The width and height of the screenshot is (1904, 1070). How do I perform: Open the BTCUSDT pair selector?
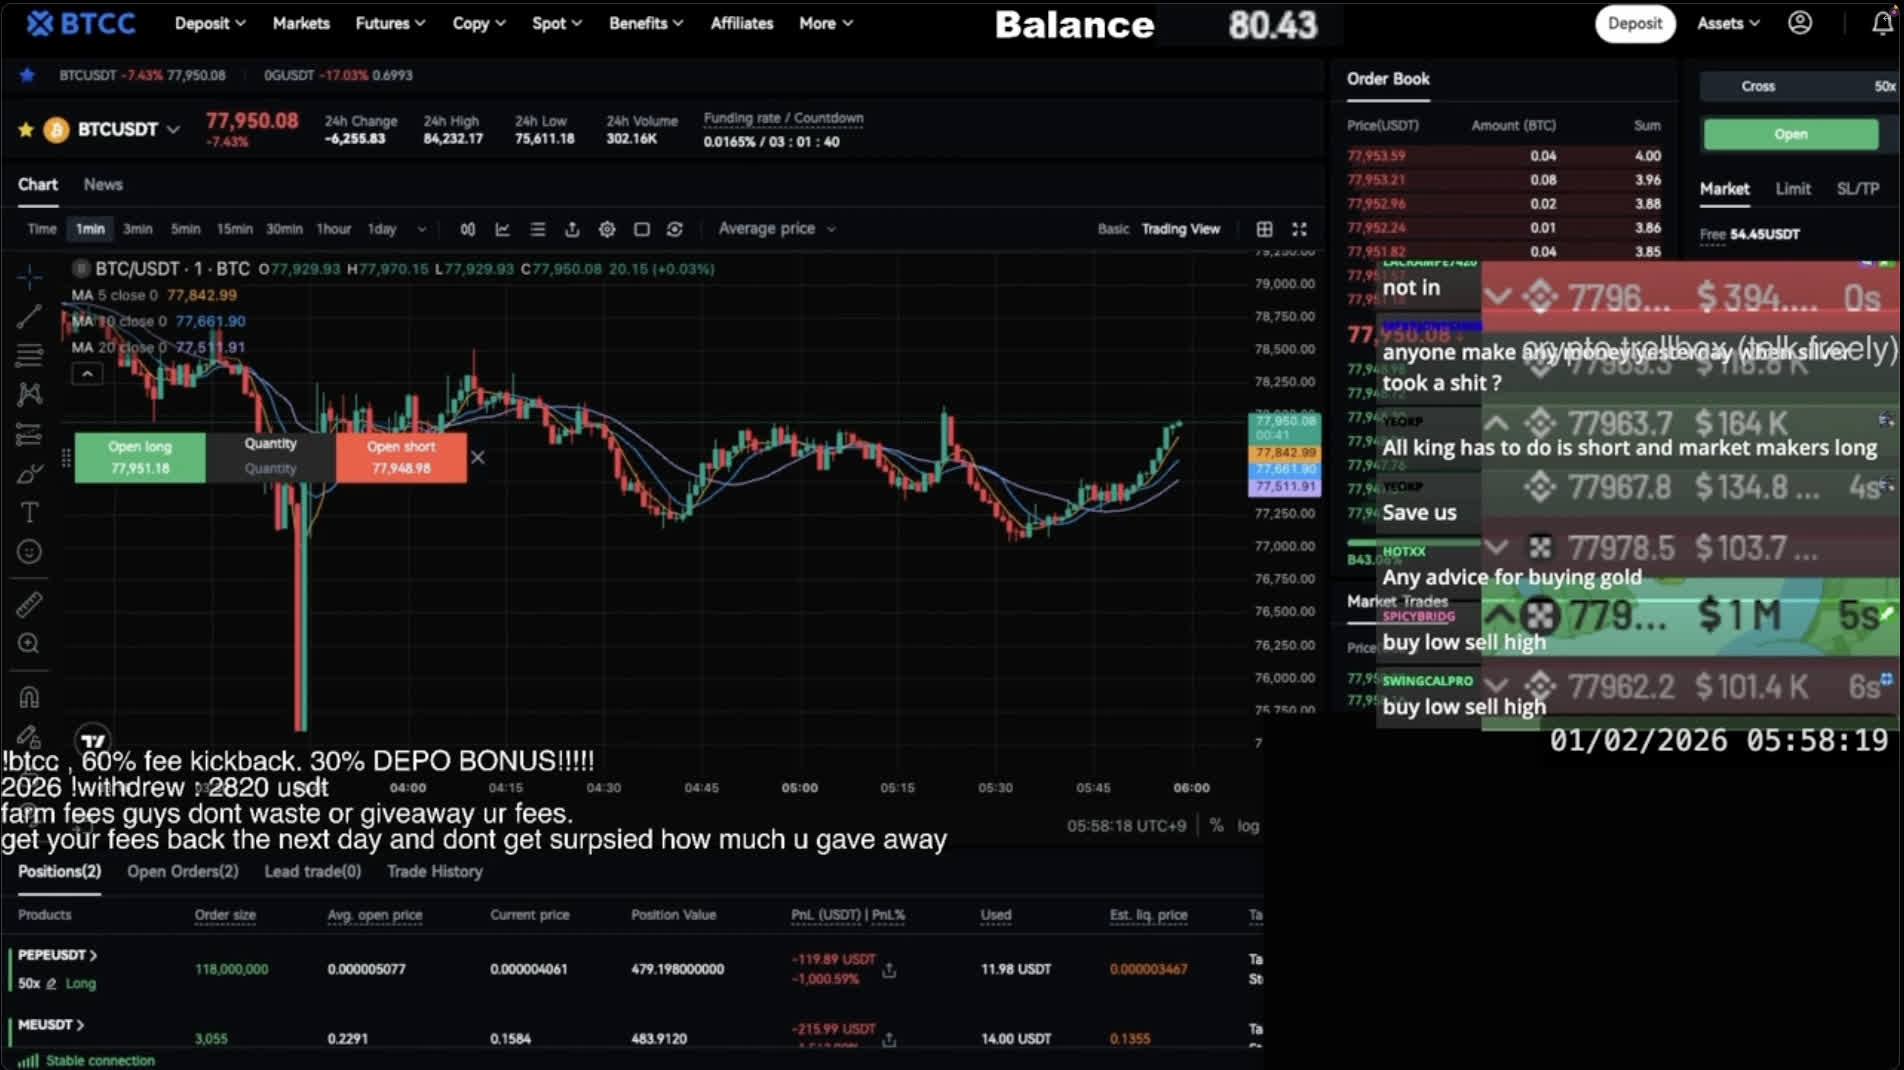[x=129, y=129]
